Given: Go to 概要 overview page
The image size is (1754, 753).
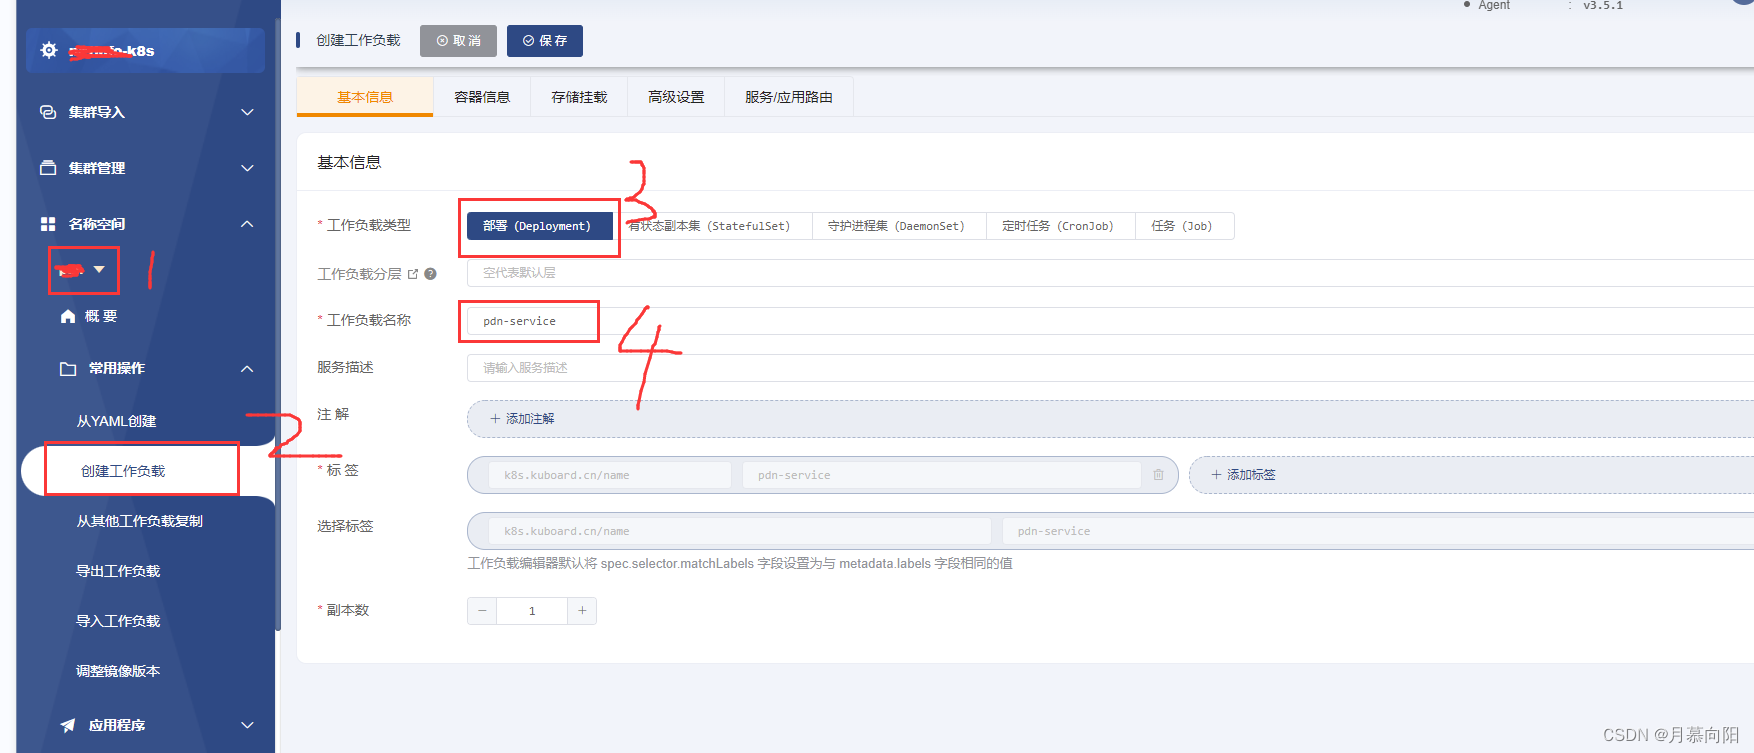Looking at the screenshot, I should [101, 316].
